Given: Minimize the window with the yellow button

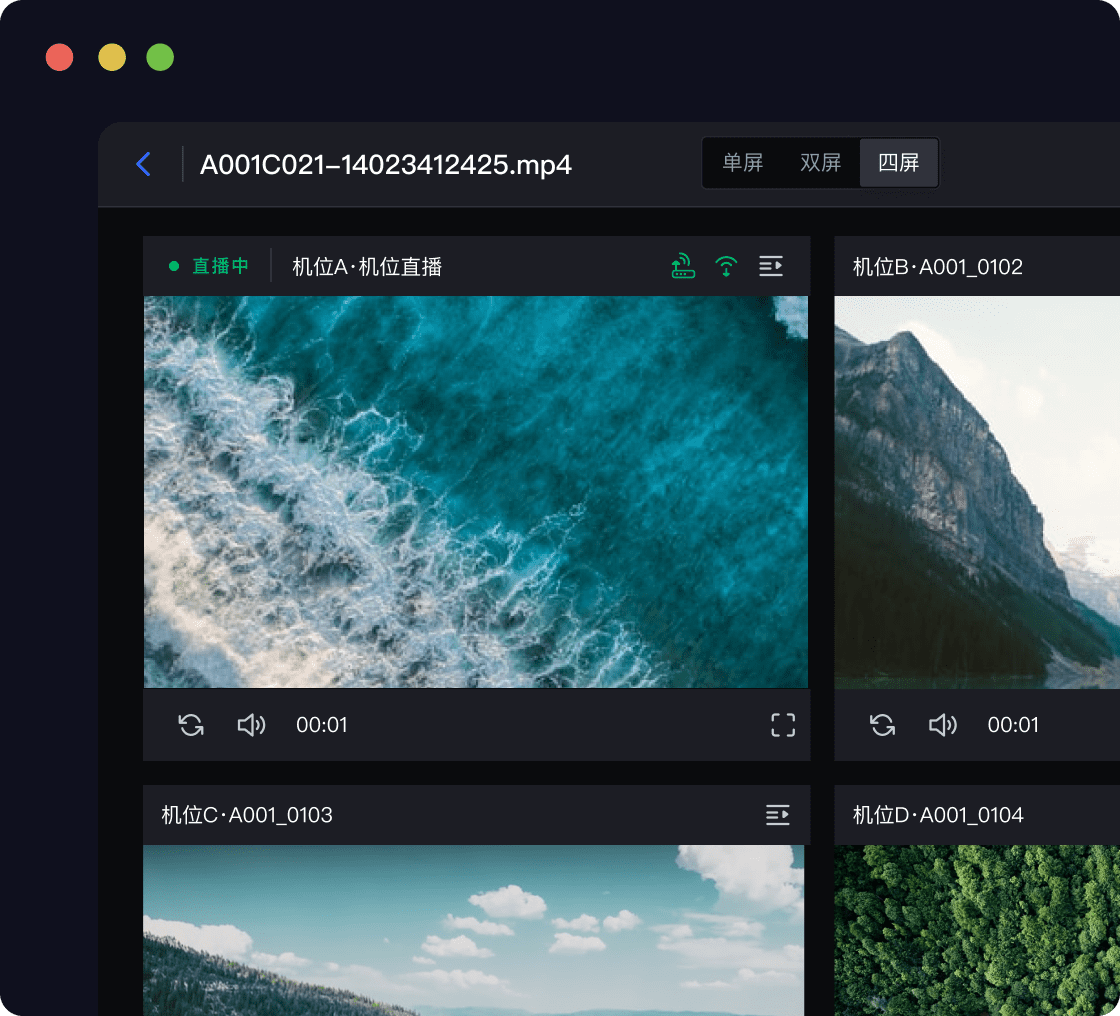Looking at the screenshot, I should coord(112,57).
